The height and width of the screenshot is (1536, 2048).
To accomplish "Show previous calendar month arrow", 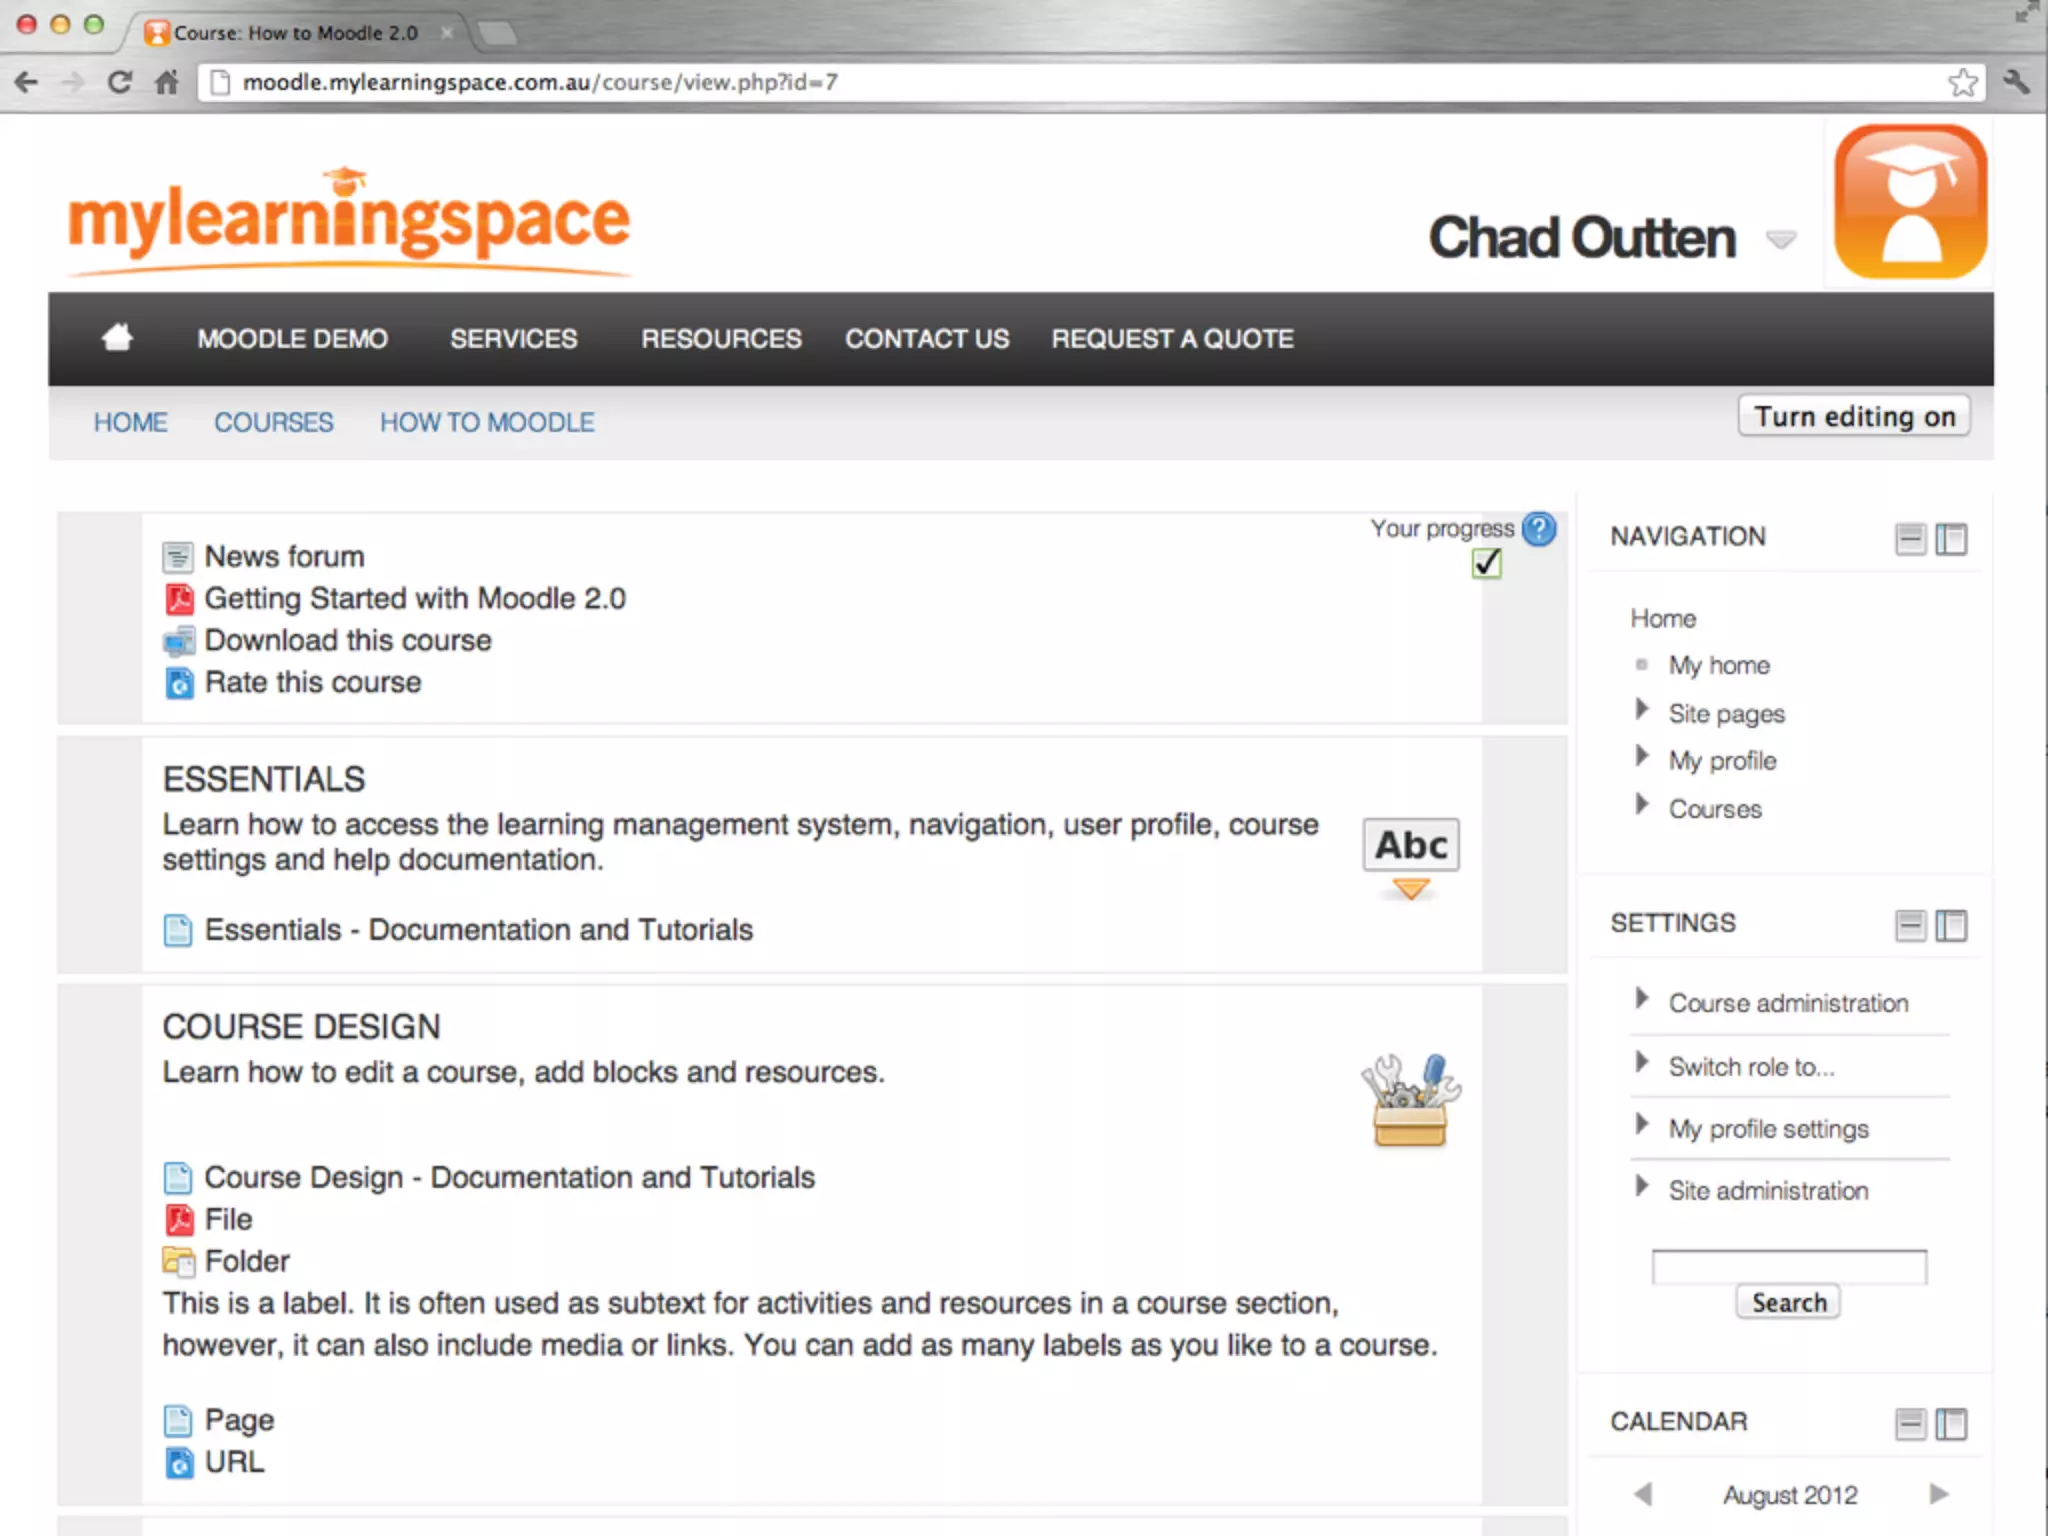I will point(1642,1494).
